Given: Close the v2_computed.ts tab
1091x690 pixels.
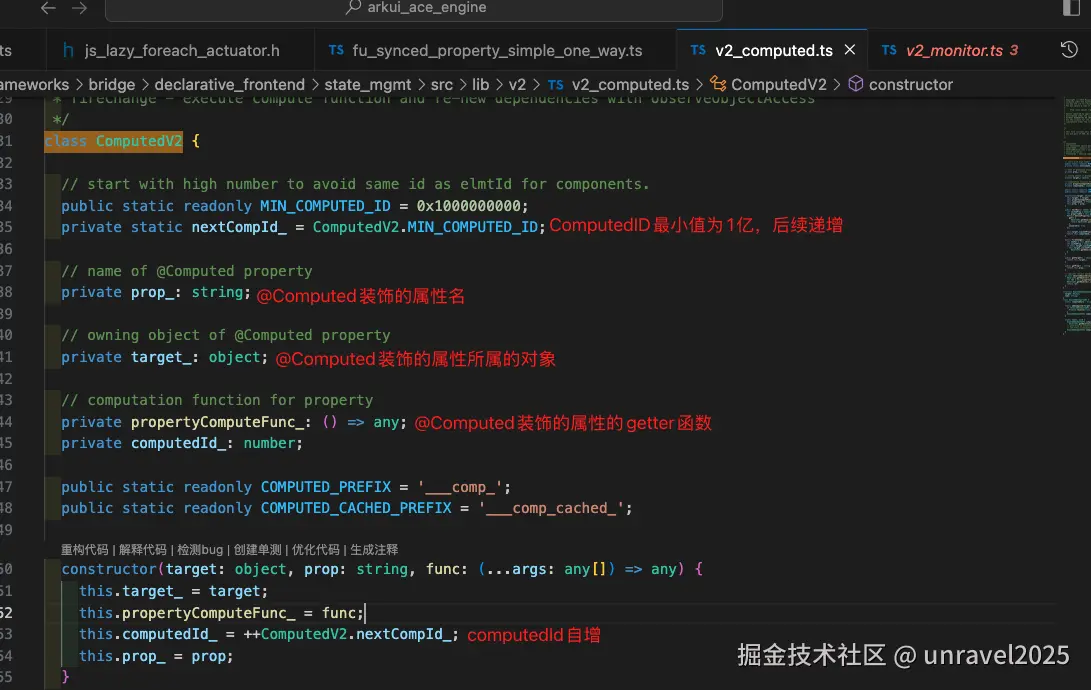Looking at the screenshot, I should tap(850, 50).
